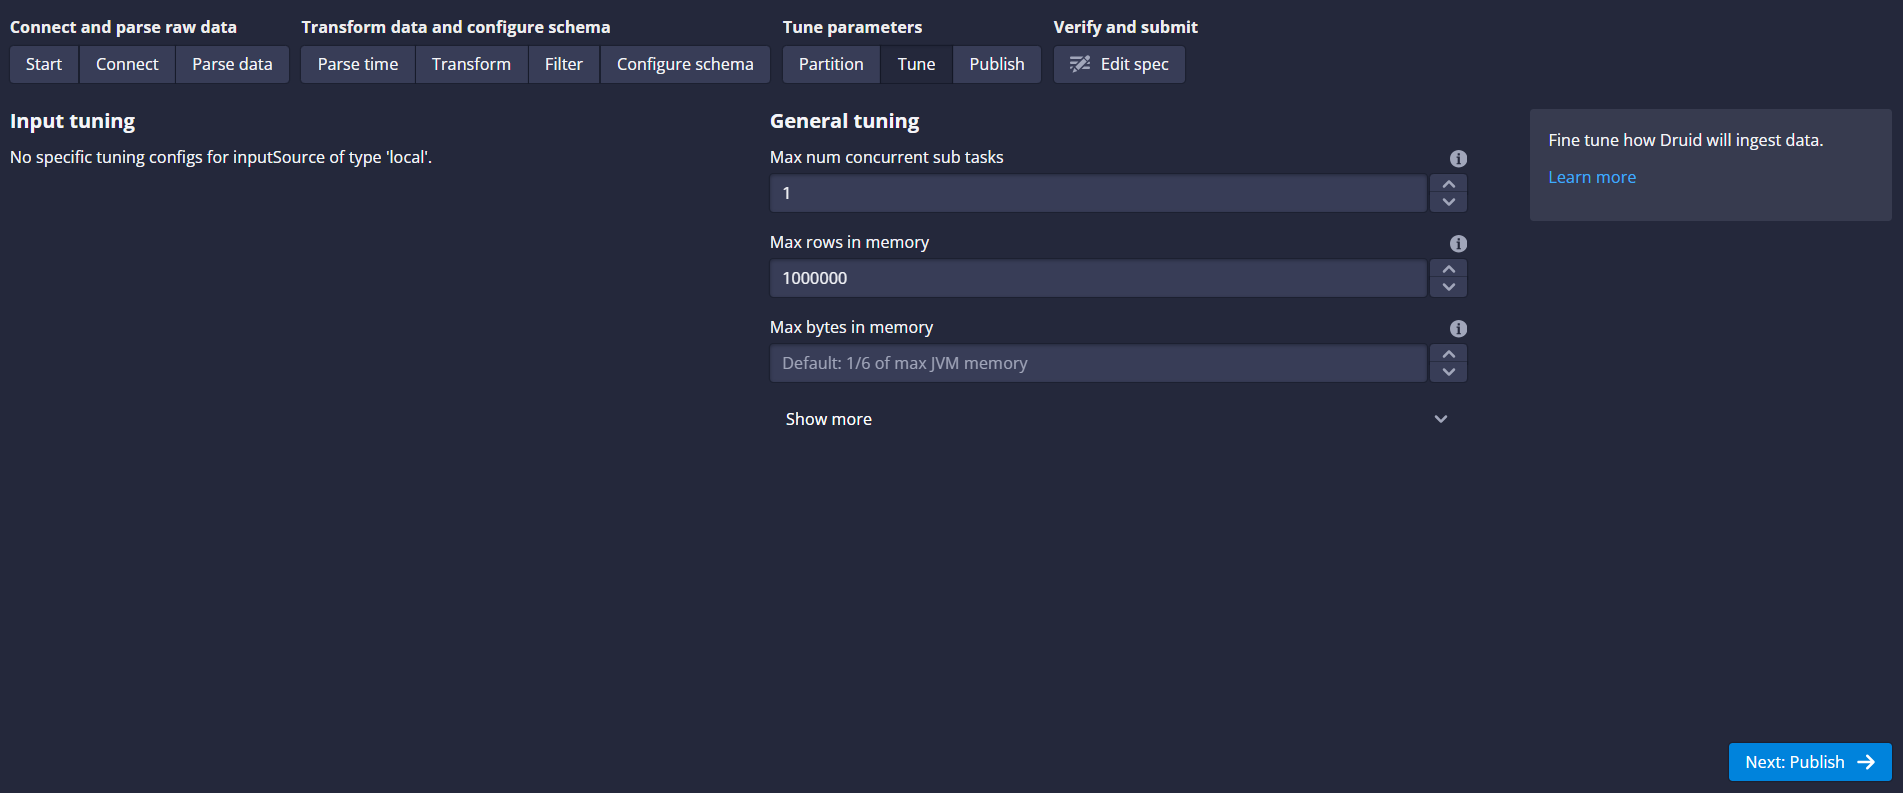Click info icon beside Max rows in memory

1458,243
